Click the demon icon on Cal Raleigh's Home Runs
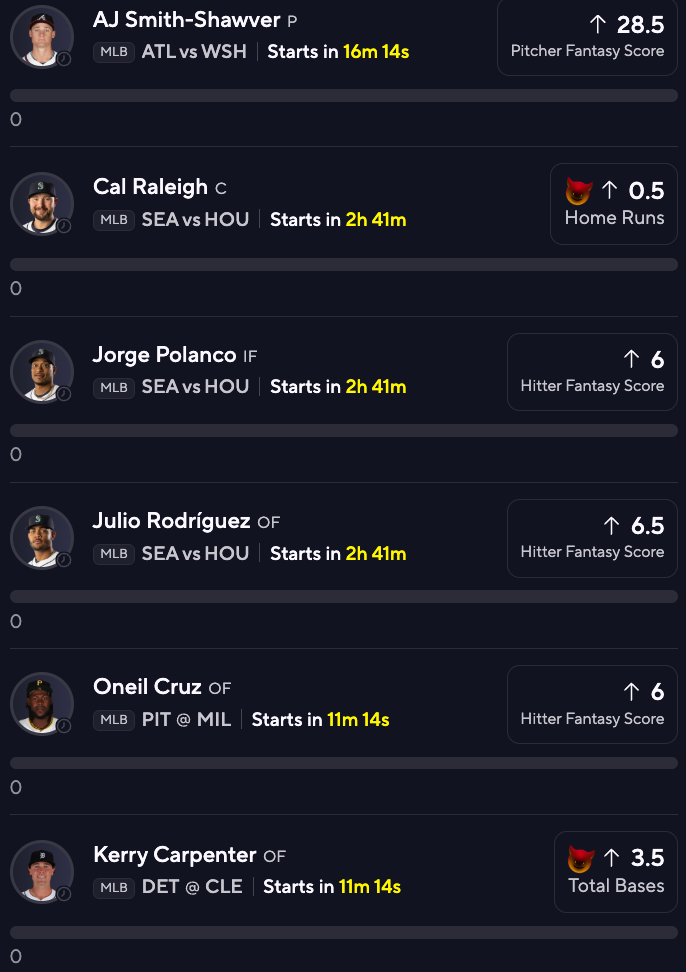Image resolution: width=686 pixels, height=972 pixels. pyautogui.click(x=579, y=190)
